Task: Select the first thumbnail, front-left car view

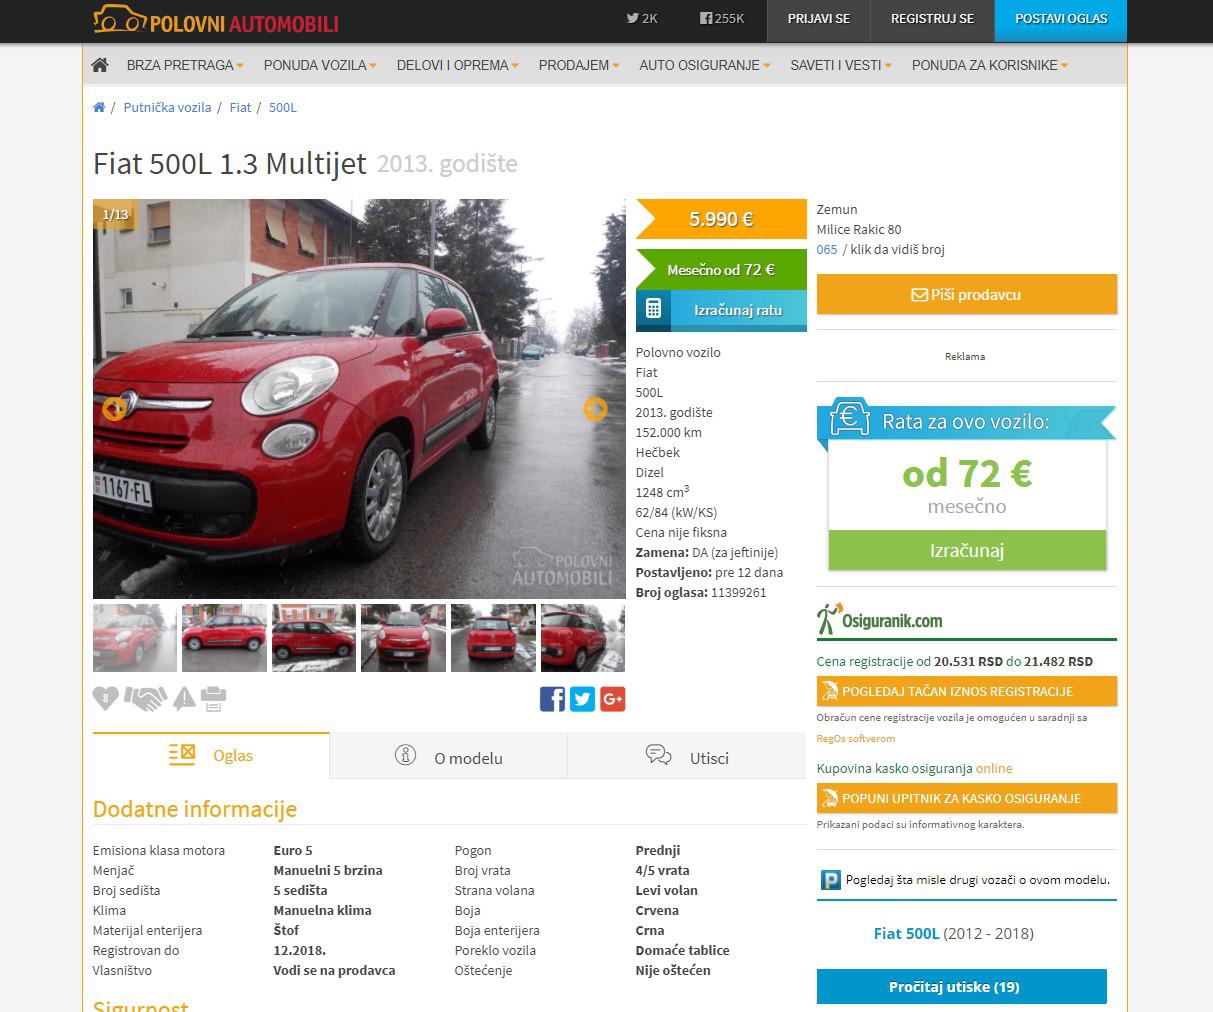Action: click(x=135, y=638)
